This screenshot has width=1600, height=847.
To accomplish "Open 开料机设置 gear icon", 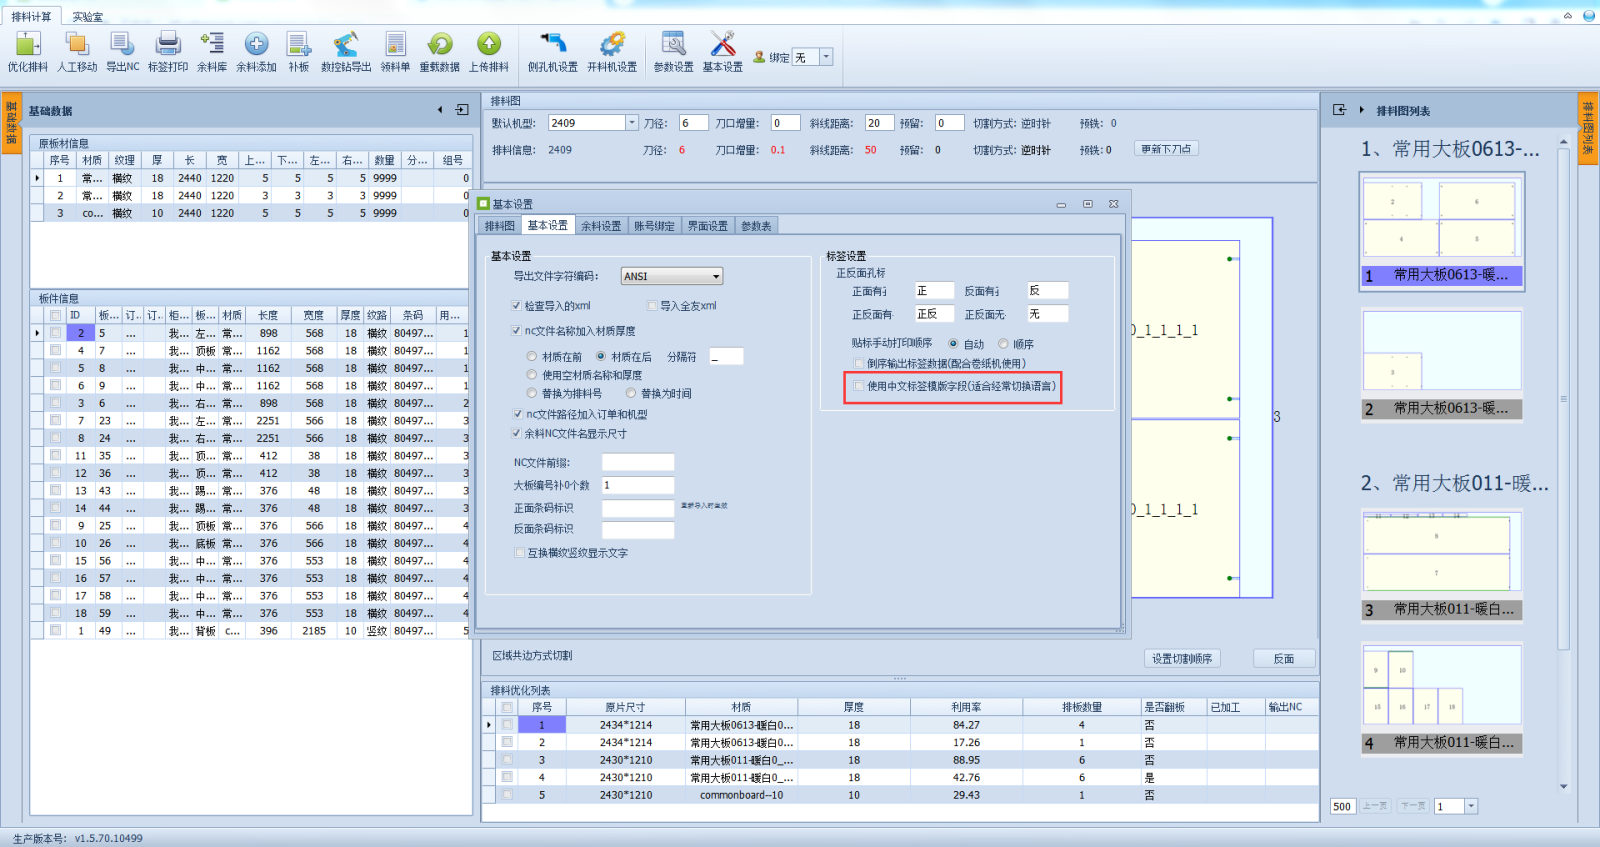I will [611, 44].
